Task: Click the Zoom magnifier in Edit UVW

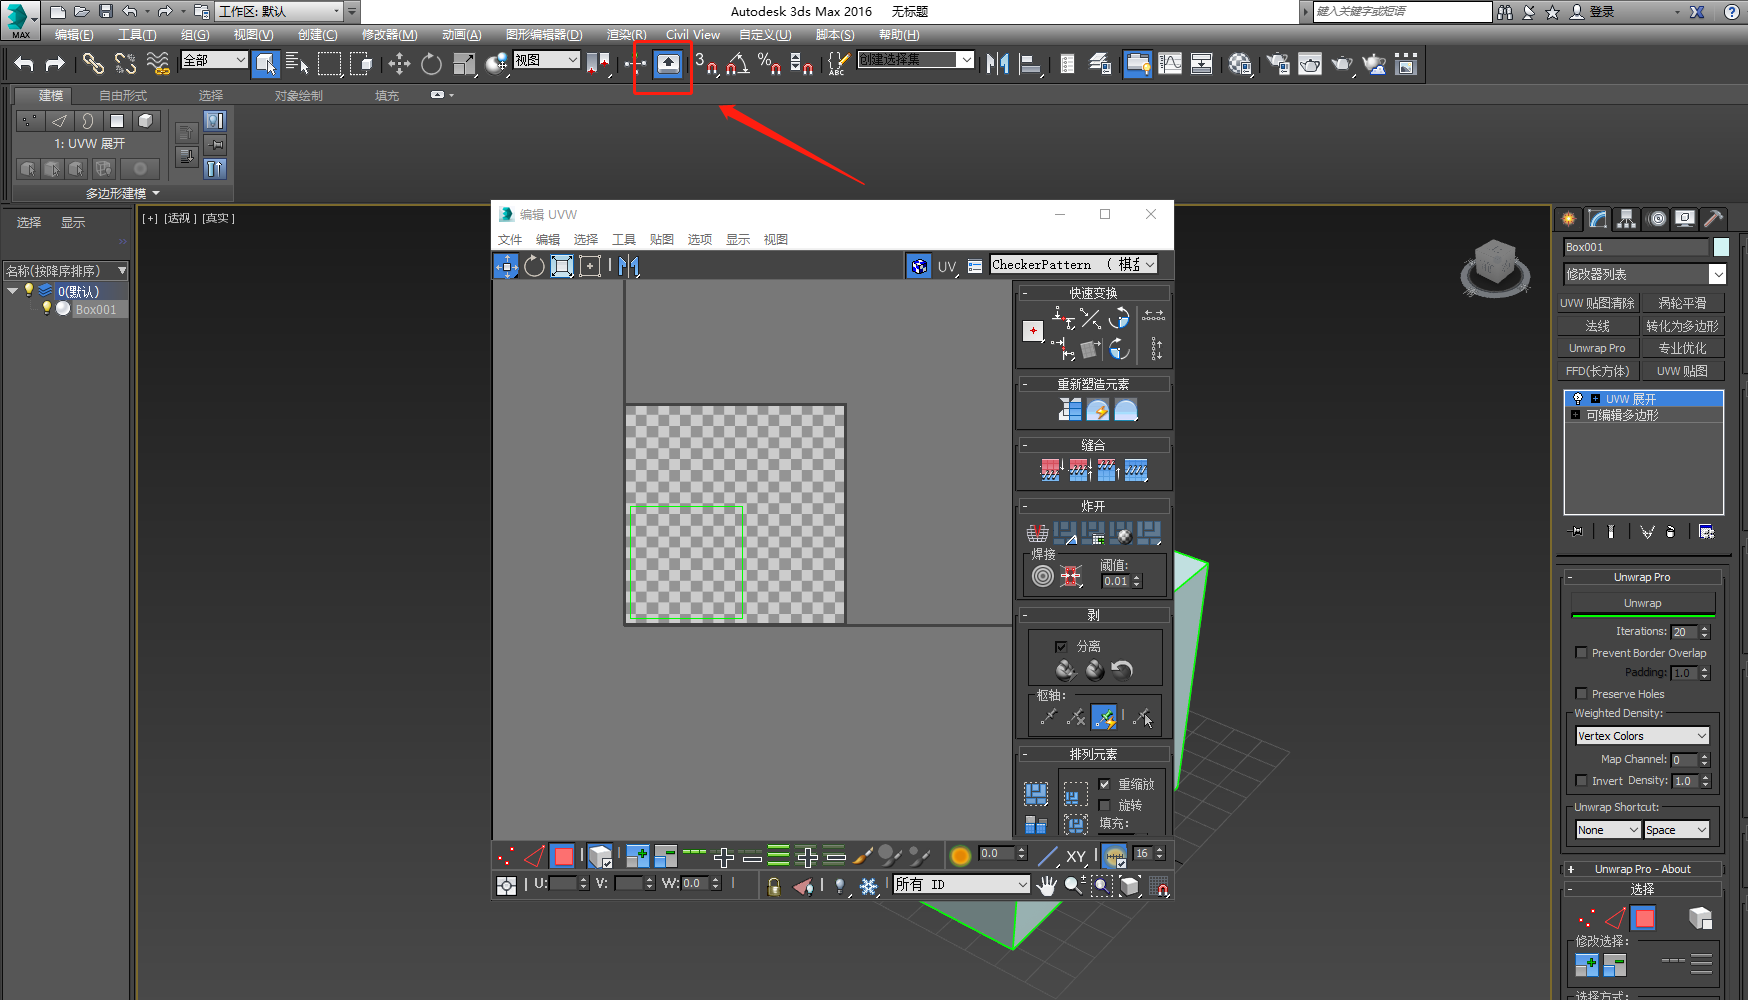Action: pyautogui.click(x=1074, y=885)
